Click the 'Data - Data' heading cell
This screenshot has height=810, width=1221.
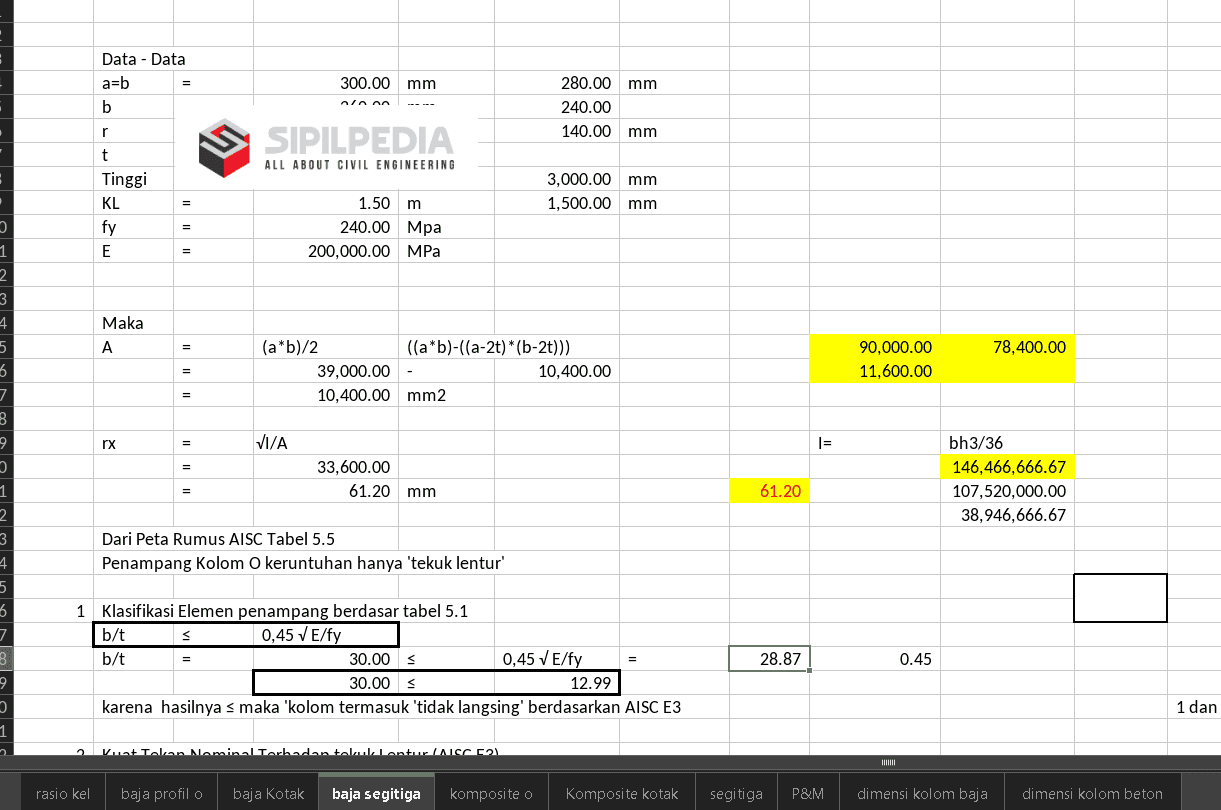pyautogui.click(x=144, y=59)
